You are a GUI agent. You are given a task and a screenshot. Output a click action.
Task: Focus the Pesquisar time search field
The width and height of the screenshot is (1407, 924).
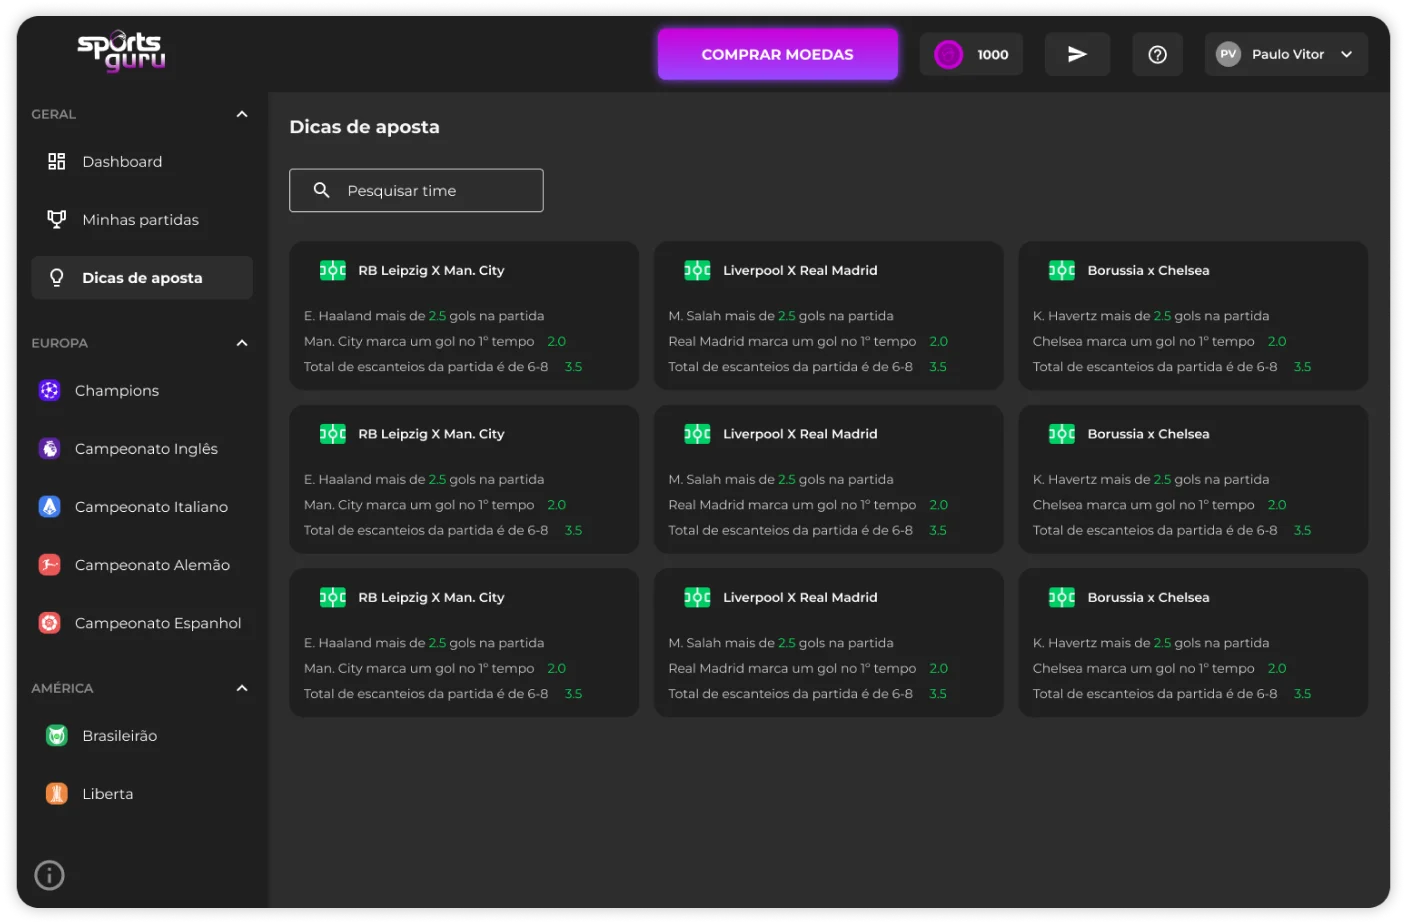coord(416,190)
